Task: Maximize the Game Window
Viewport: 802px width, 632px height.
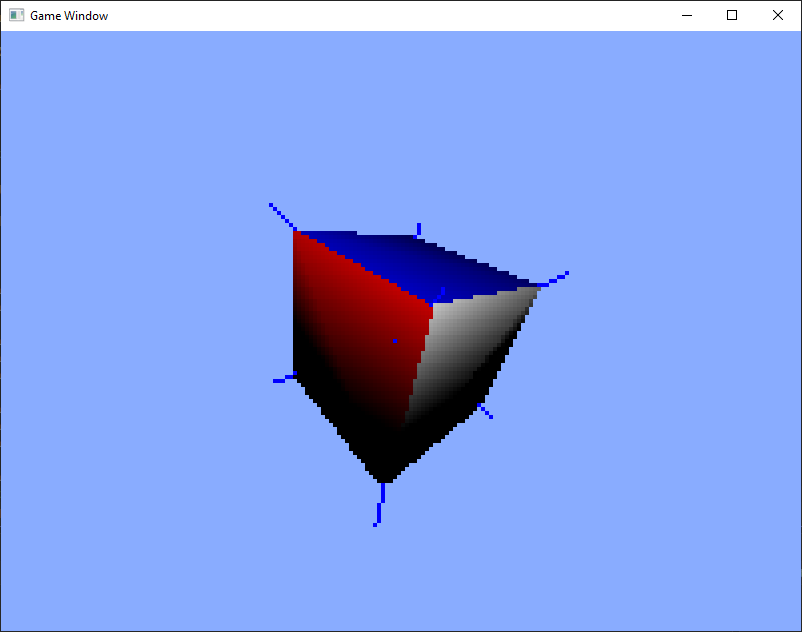Action: coord(732,15)
